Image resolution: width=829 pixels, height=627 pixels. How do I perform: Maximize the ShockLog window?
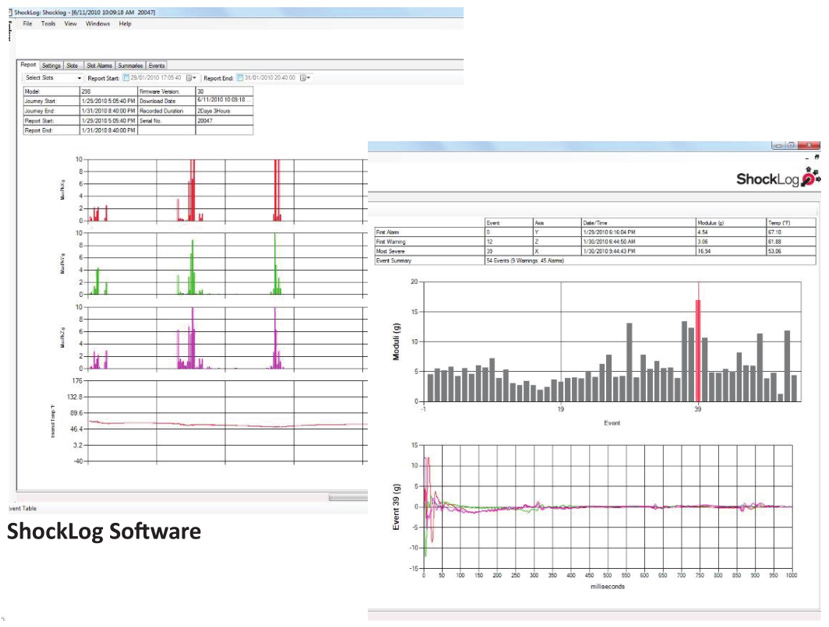tap(791, 145)
